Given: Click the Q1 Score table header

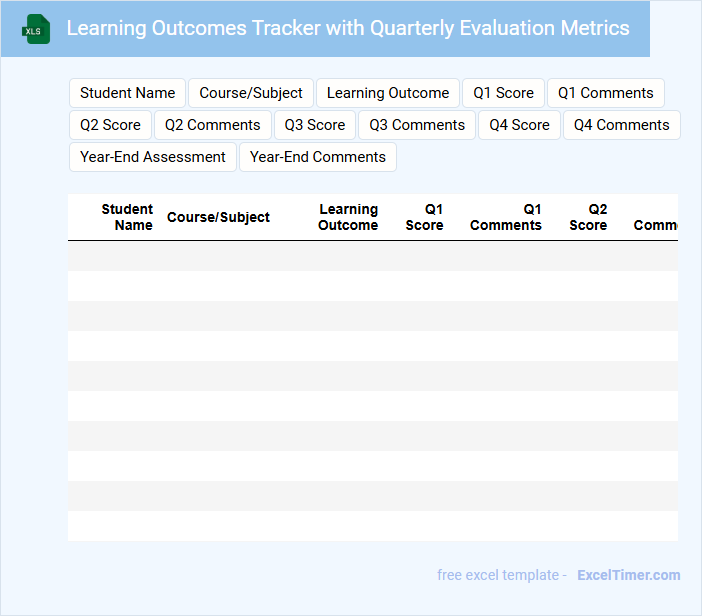Looking at the screenshot, I should 425,217.
